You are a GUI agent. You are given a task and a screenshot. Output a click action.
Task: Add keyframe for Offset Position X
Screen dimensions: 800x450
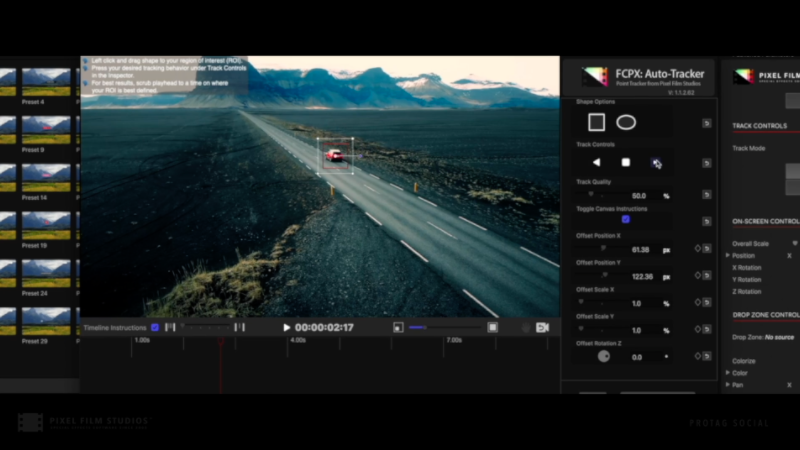[x=697, y=248]
